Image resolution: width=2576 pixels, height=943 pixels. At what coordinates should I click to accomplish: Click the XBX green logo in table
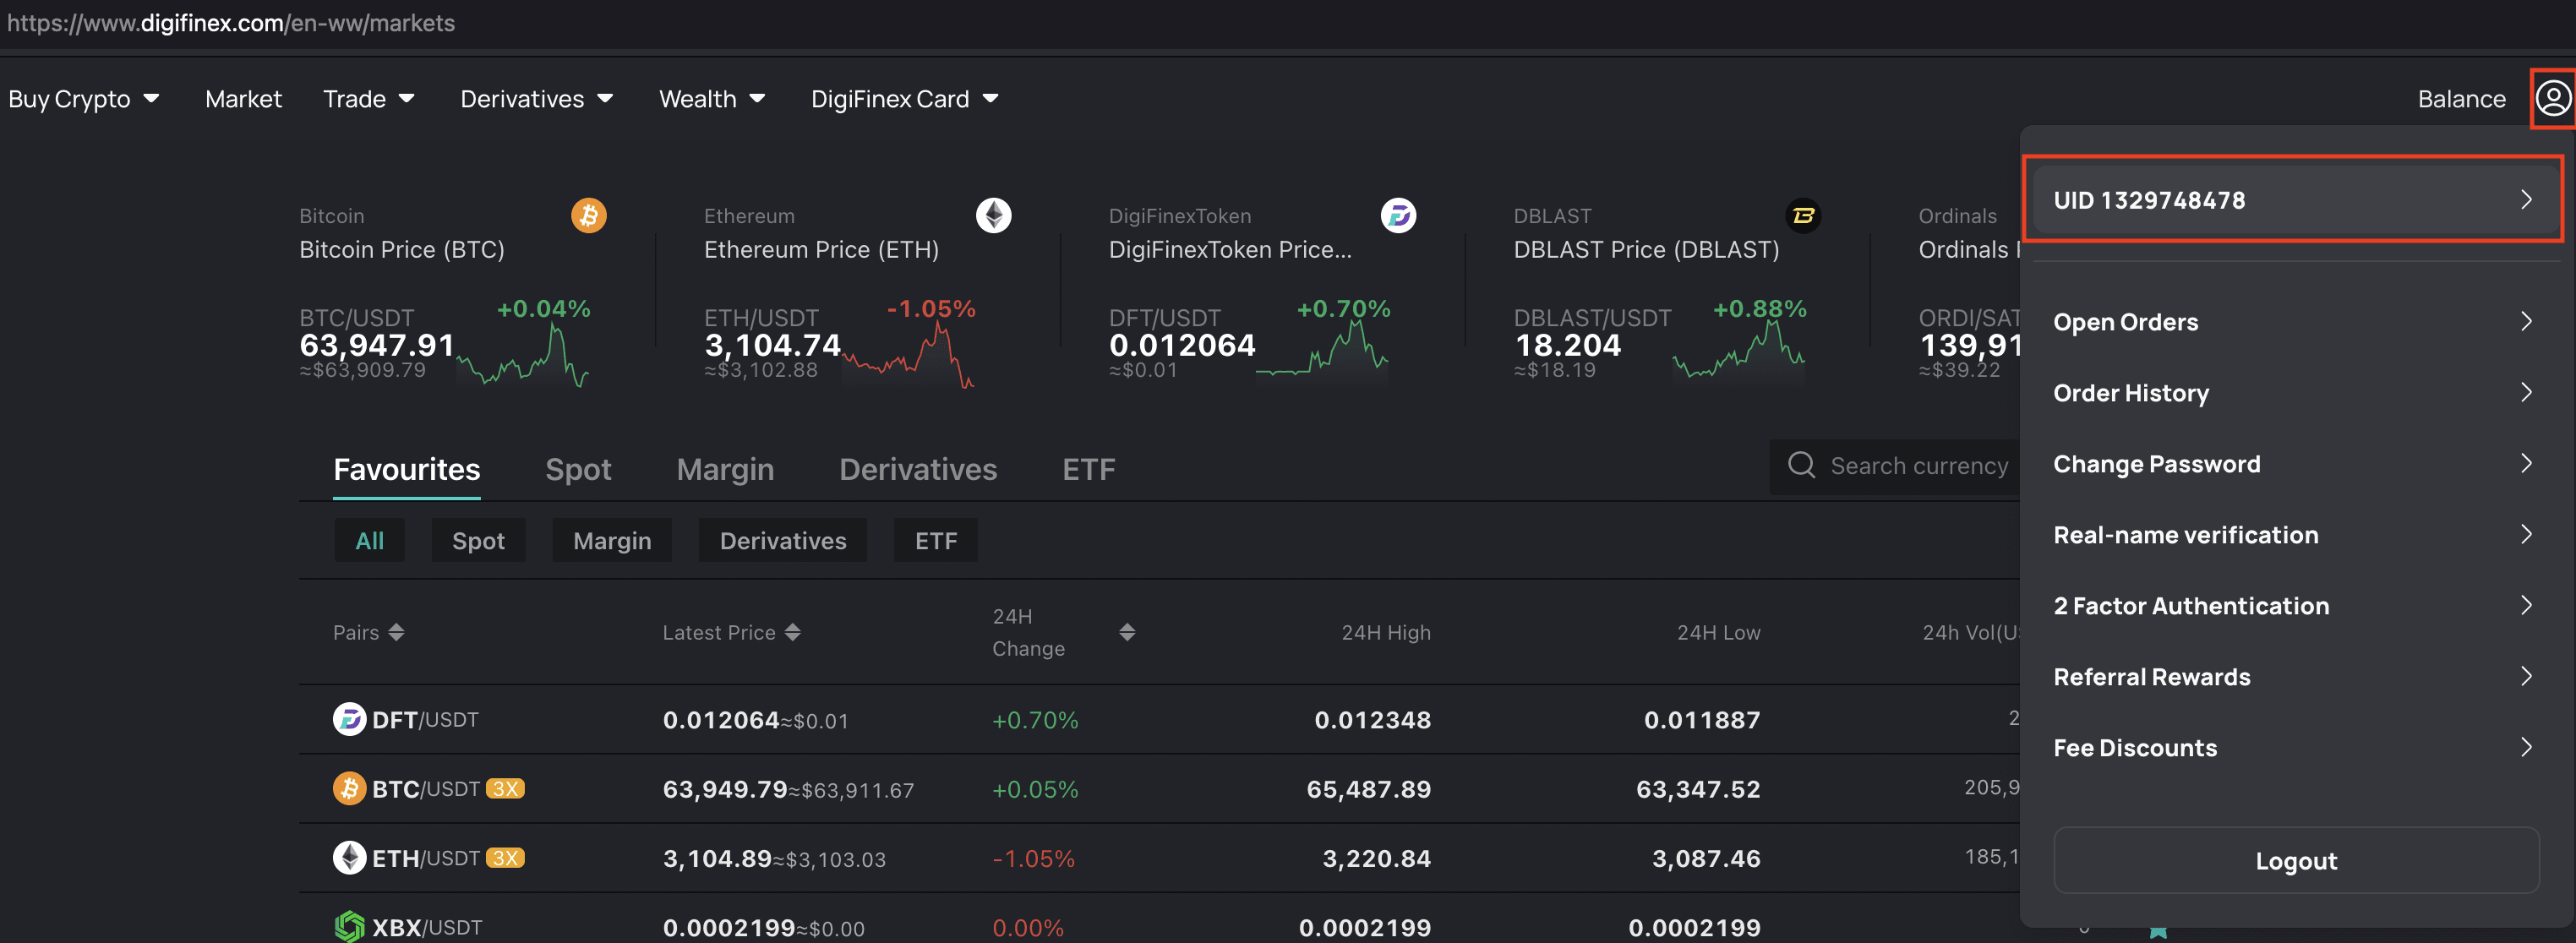point(349,926)
